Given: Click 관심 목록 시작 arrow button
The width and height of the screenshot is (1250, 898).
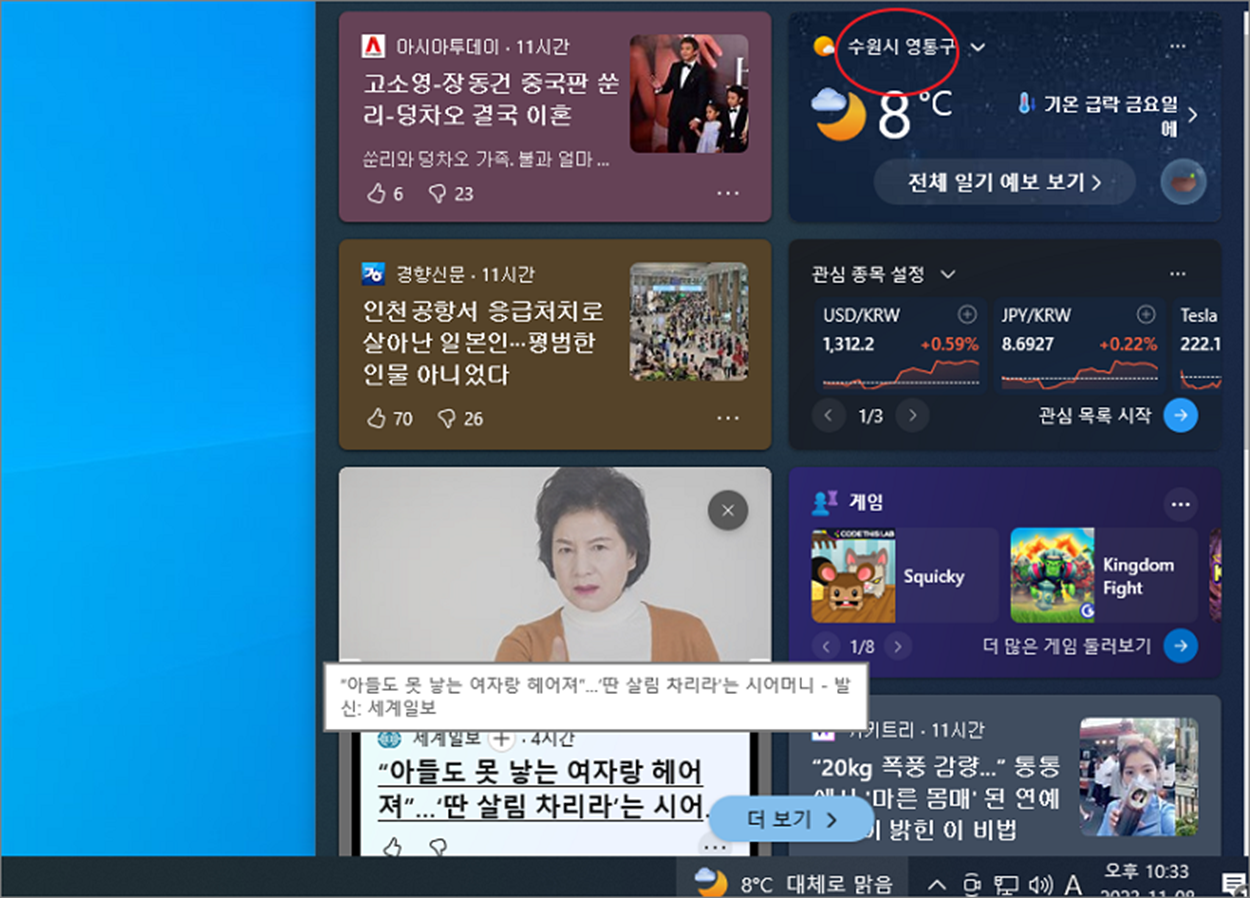Looking at the screenshot, I should tap(1181, 415).
